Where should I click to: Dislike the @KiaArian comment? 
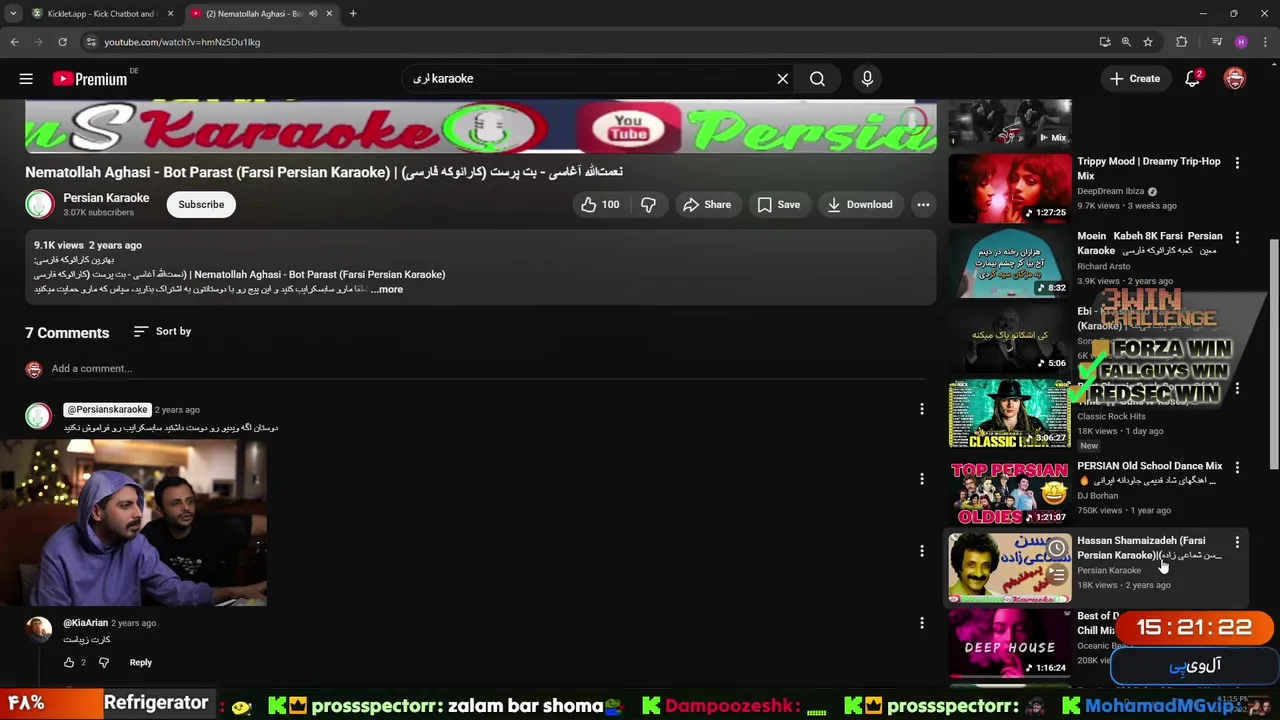click(103, 662)
